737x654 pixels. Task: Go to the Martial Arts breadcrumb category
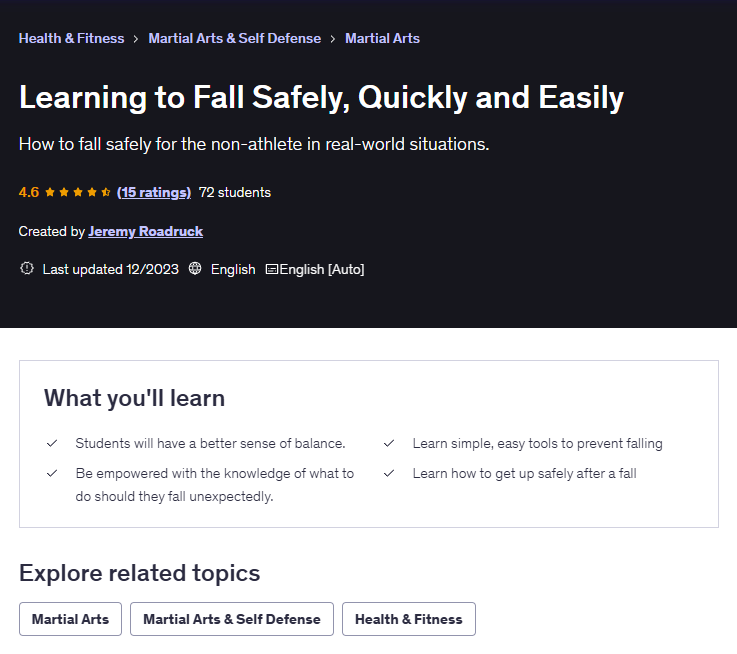pyautogui.click(x=382, y=38)
